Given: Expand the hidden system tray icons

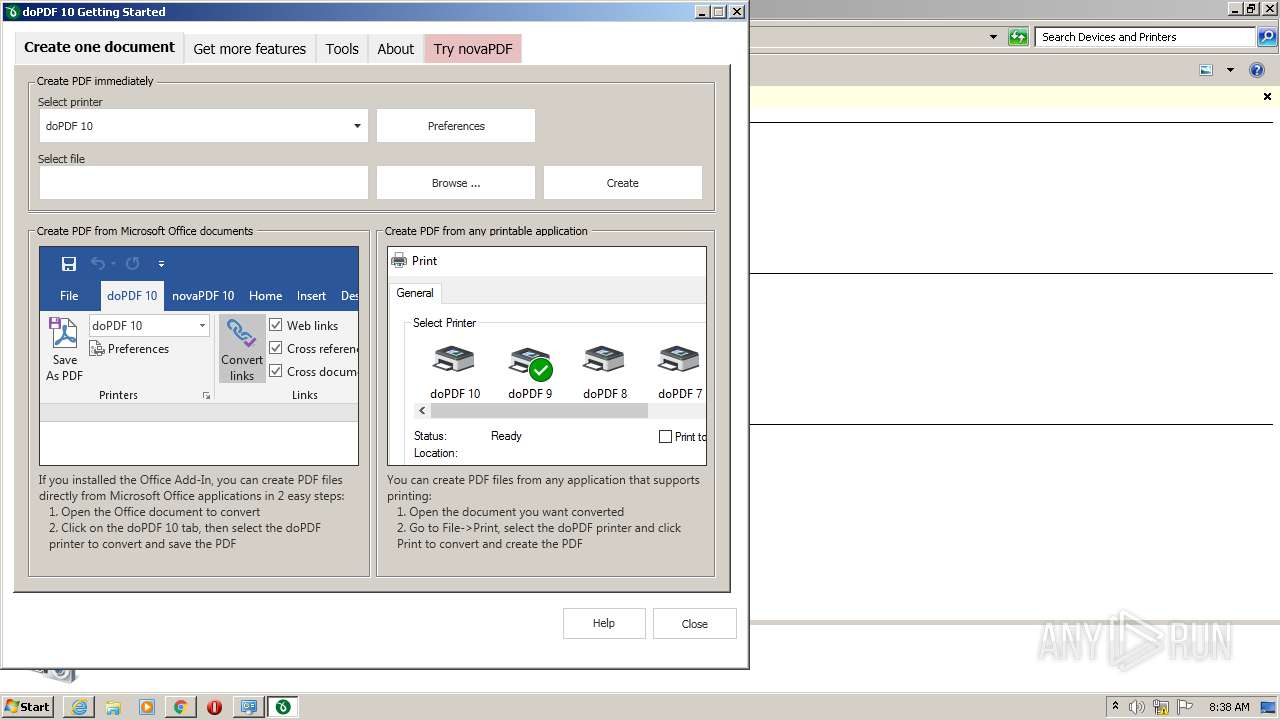Looking at the screenshot, I should pyautogui.click(x=1115, y=707).
